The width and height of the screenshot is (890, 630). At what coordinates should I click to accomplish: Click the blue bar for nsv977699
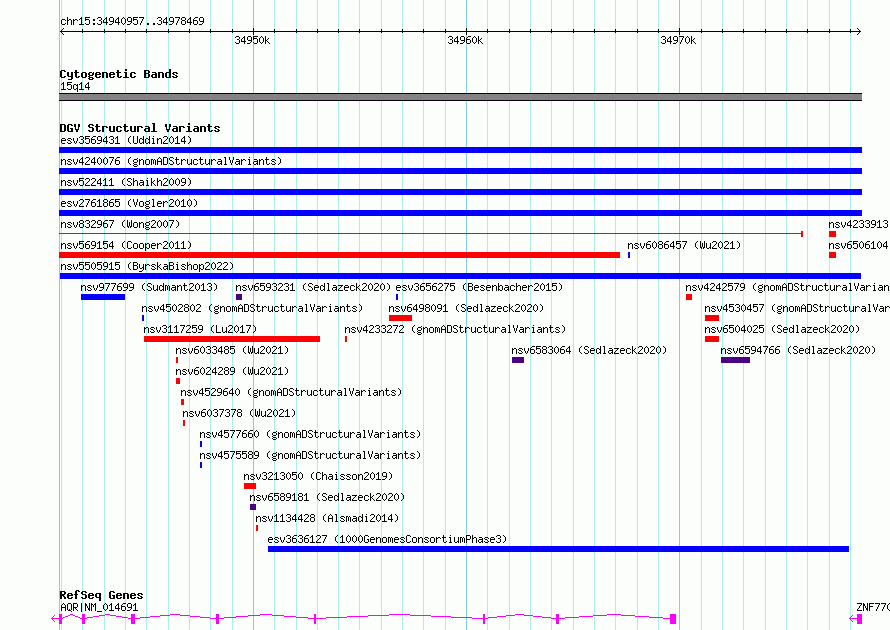(103, 297)
